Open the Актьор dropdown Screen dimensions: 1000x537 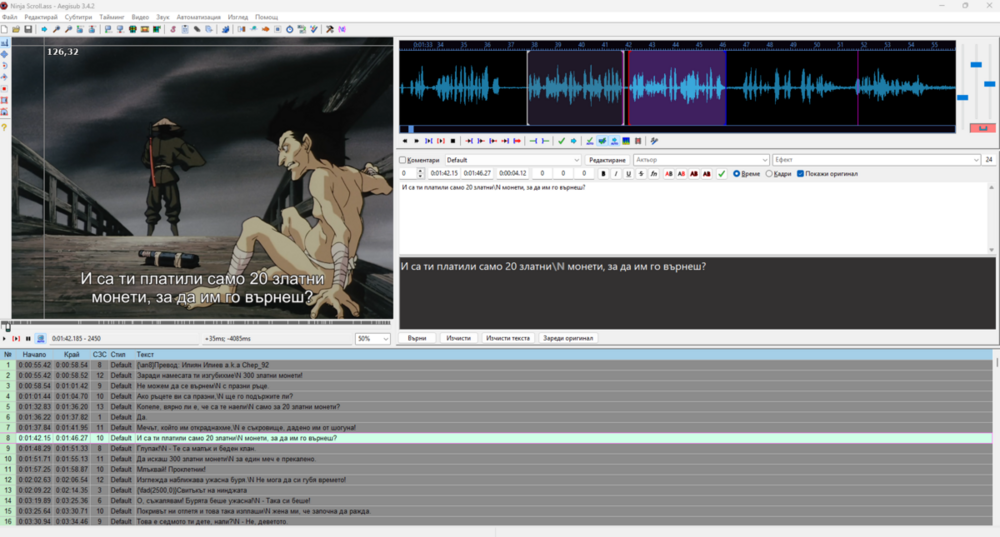pyautogui.click(x=701, y=160)
